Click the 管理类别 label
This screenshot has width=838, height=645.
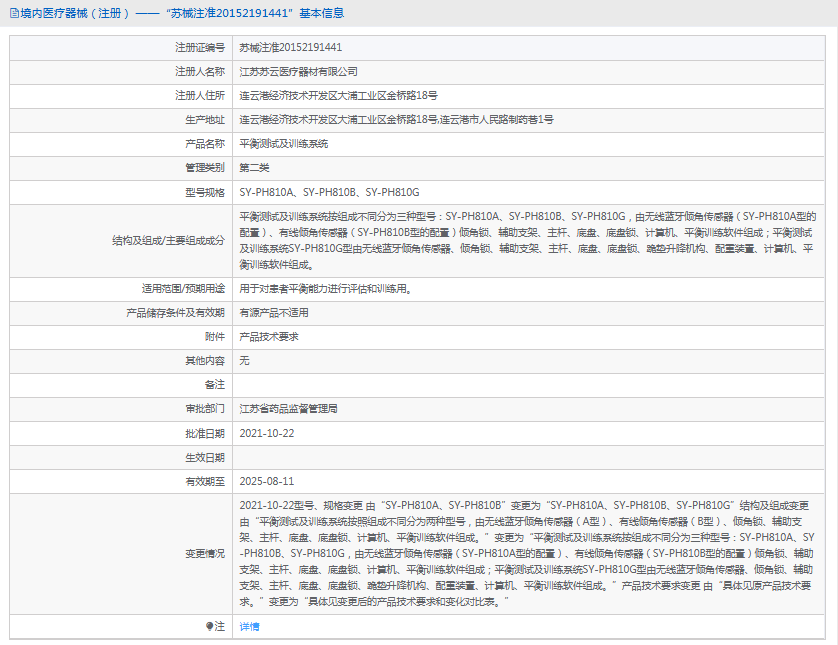coord(205,168)
